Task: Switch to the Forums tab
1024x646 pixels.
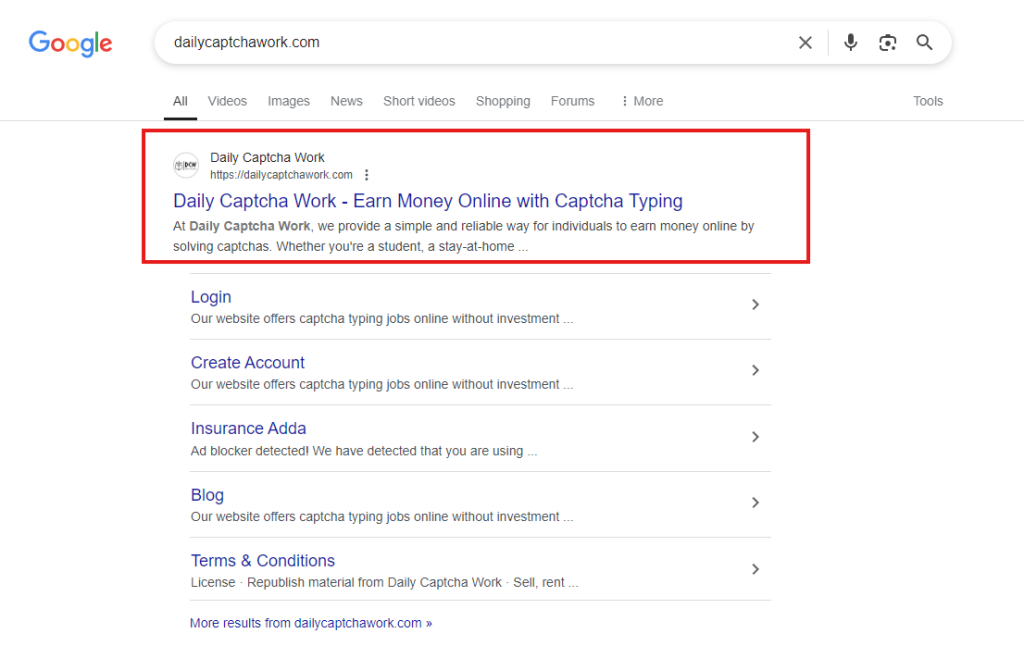Action: (573, 101)
